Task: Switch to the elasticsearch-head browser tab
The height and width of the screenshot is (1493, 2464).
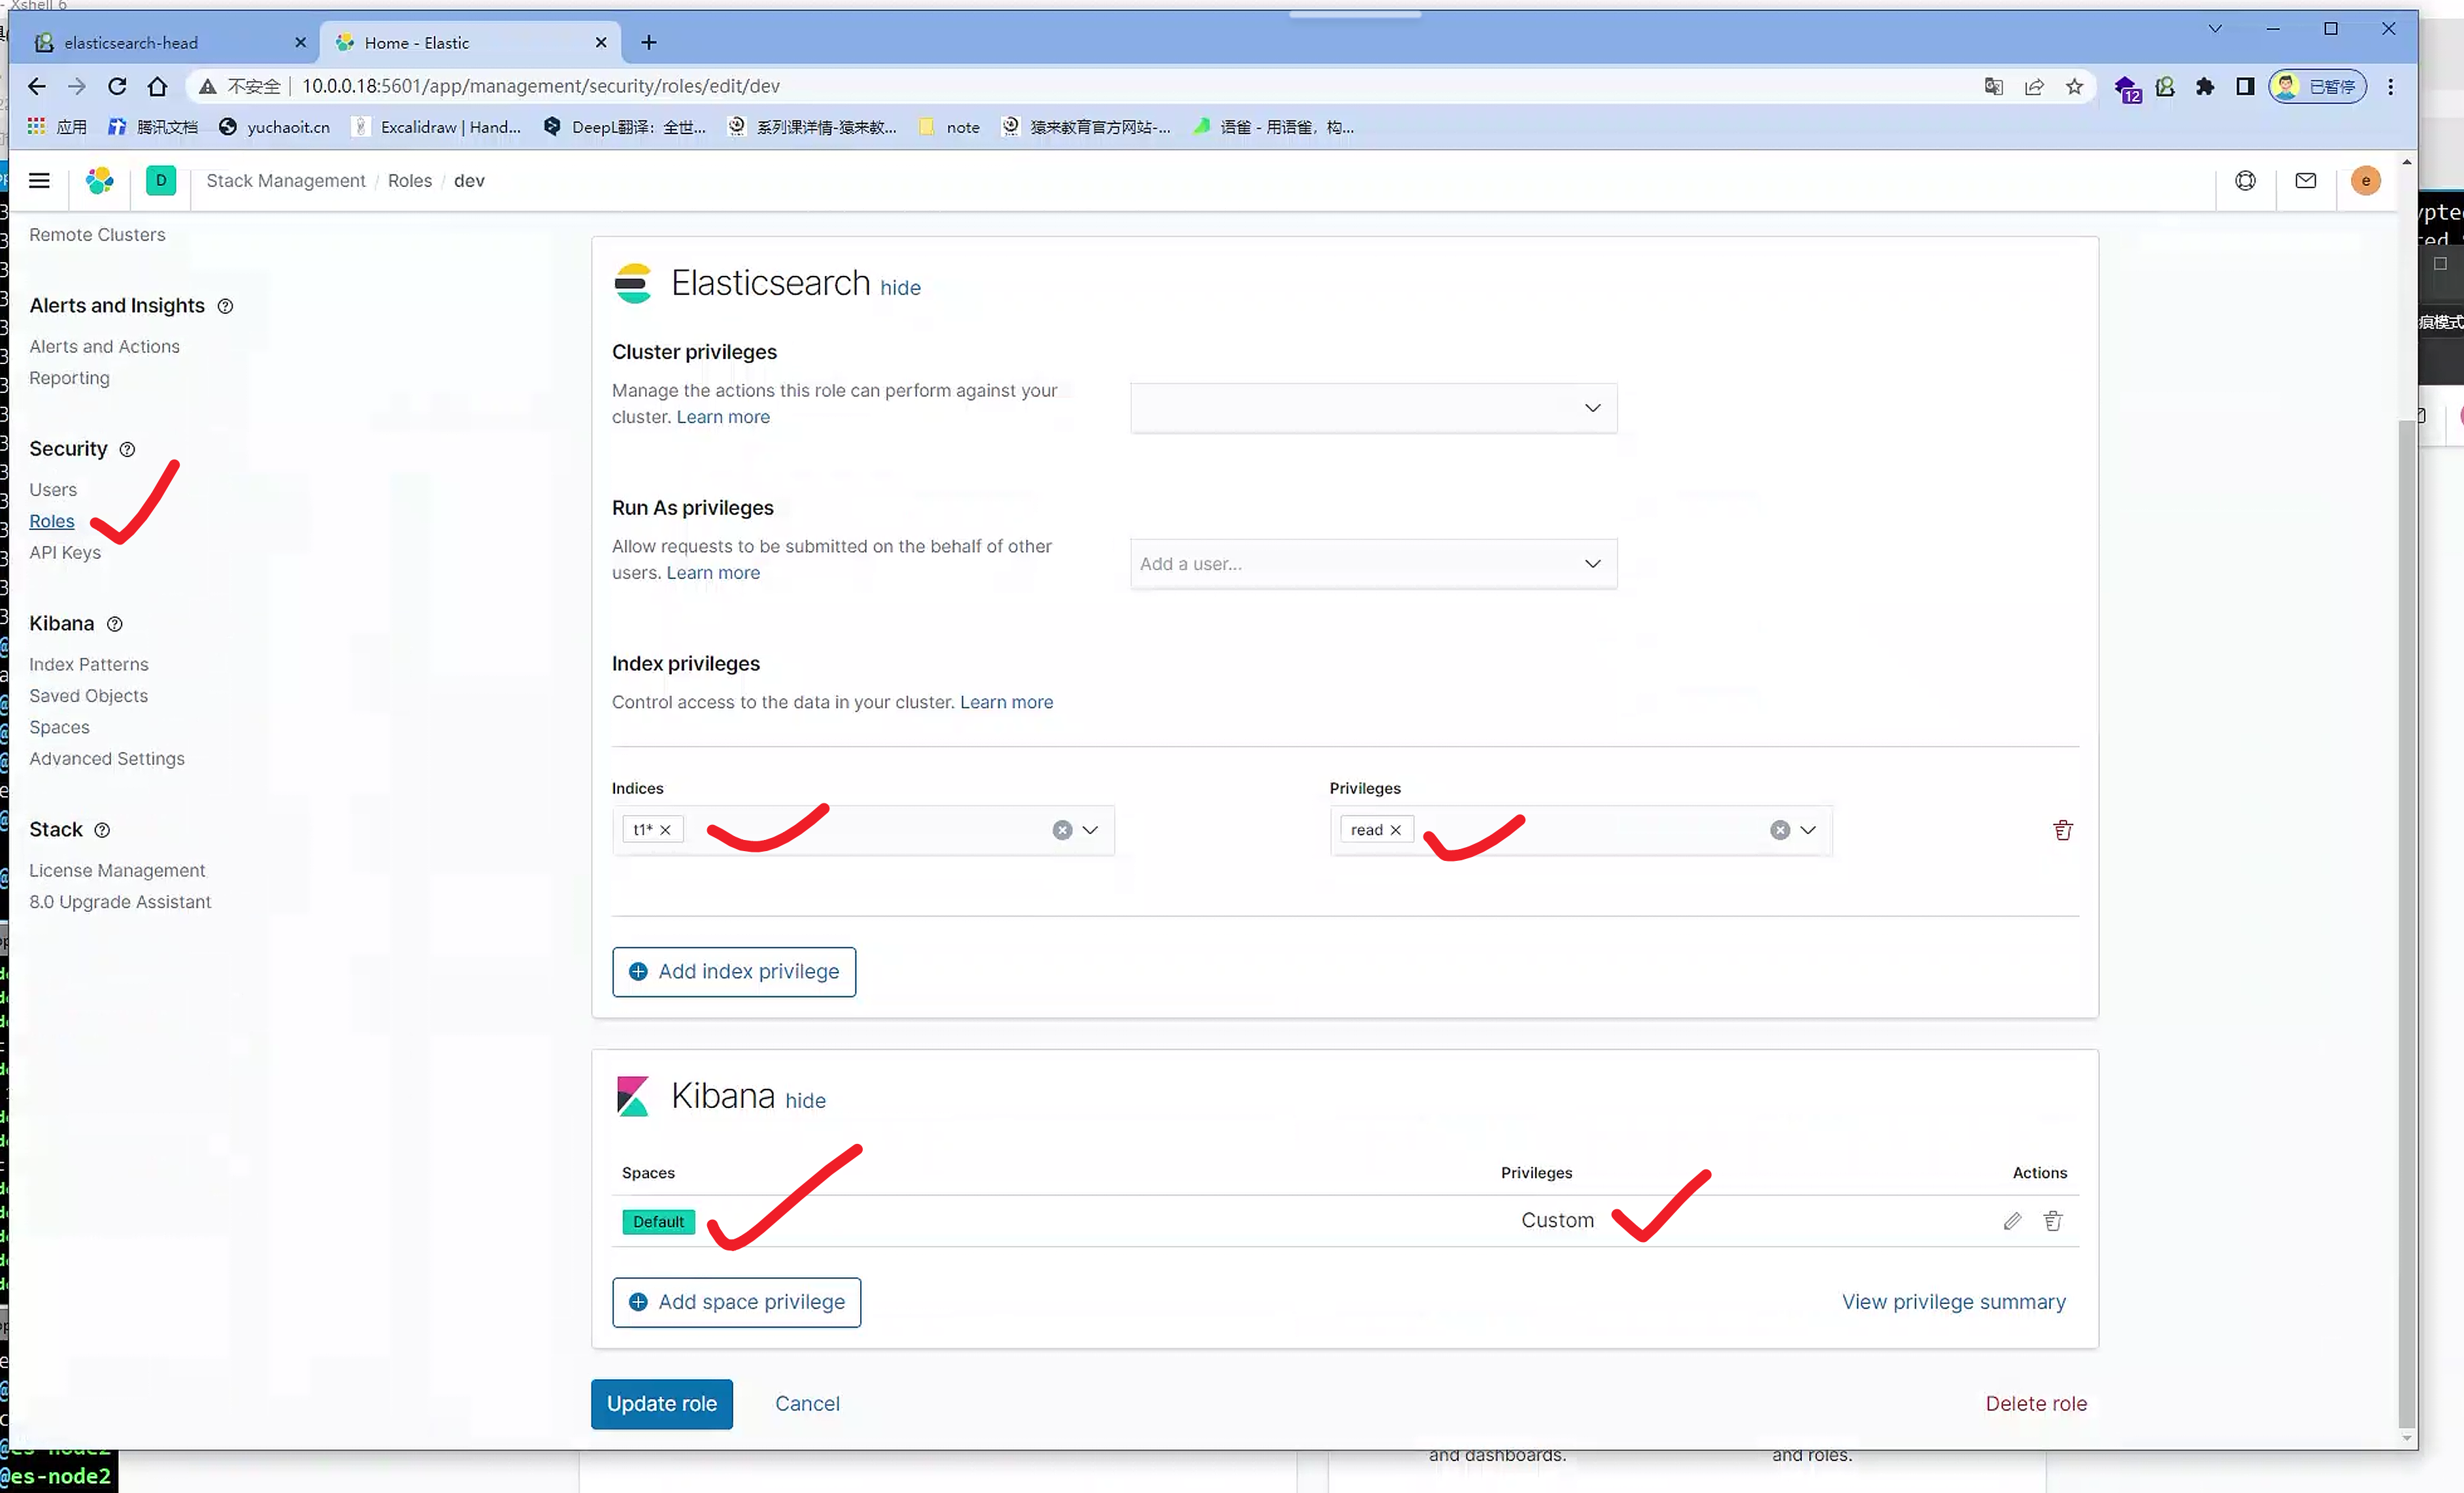Action: pos(131,43)
